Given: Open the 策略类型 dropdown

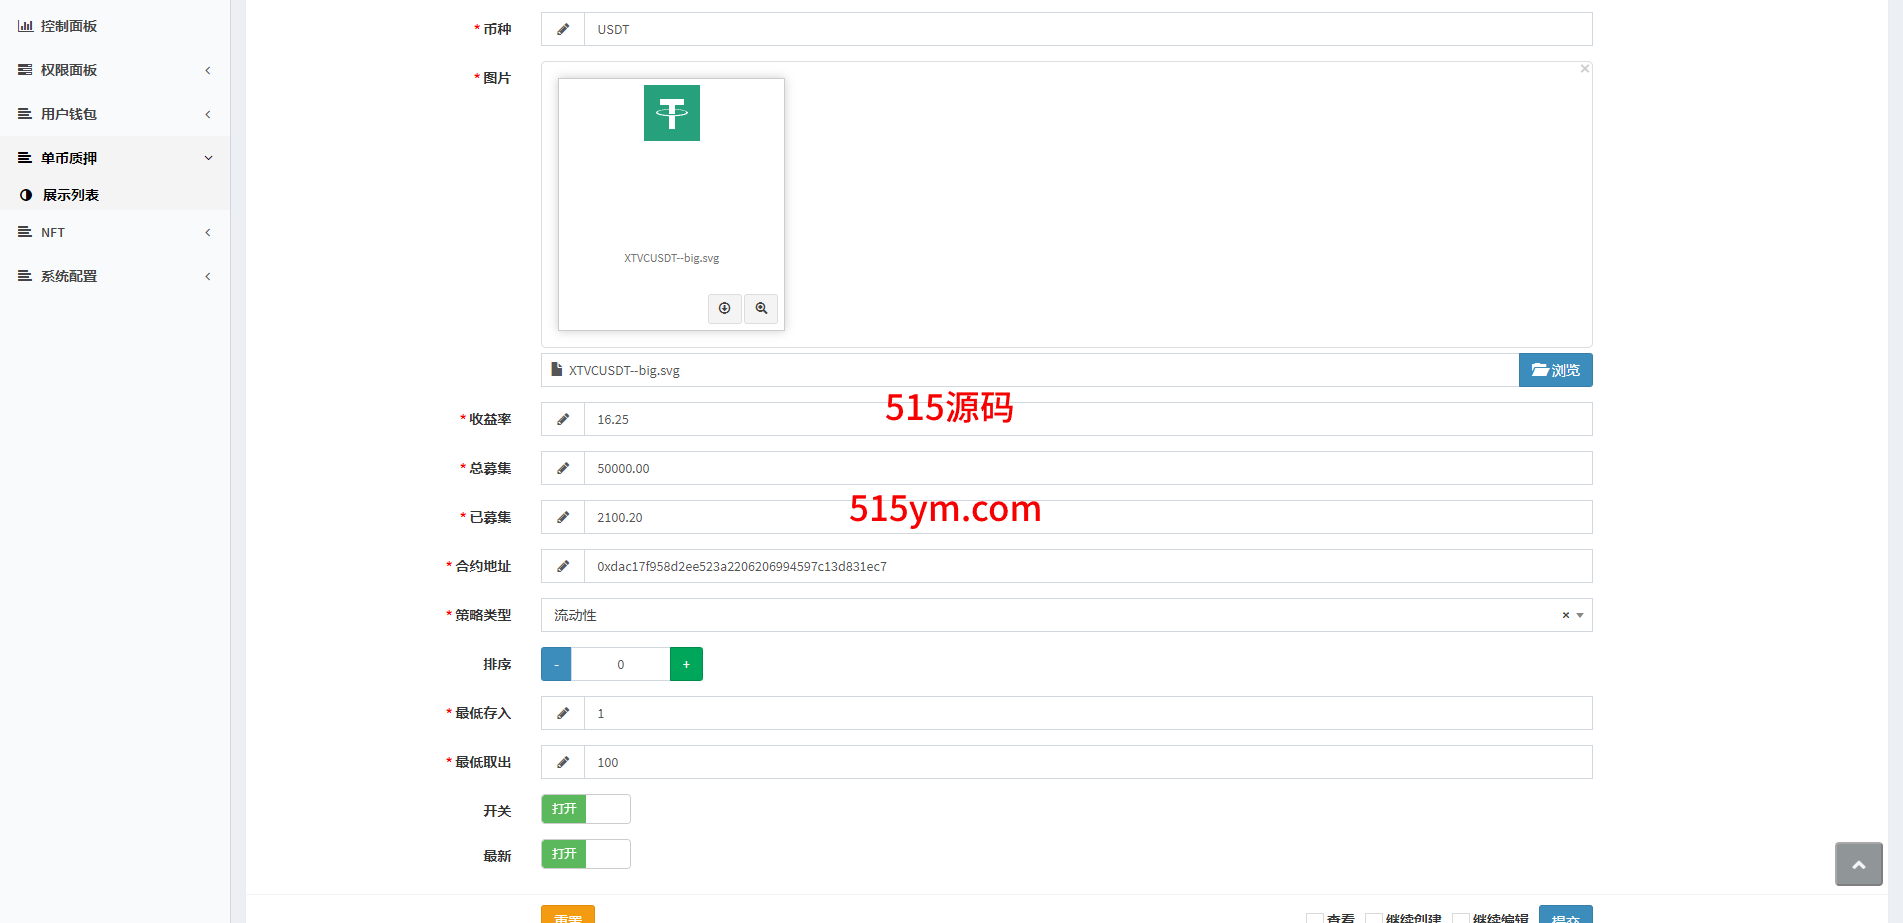Looking at the screenshot, I should click(1050, 615).
